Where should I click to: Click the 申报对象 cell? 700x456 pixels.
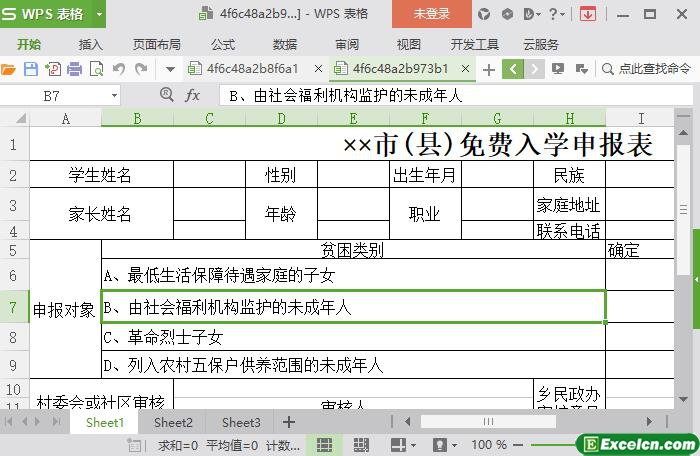(x=65, y=310)
